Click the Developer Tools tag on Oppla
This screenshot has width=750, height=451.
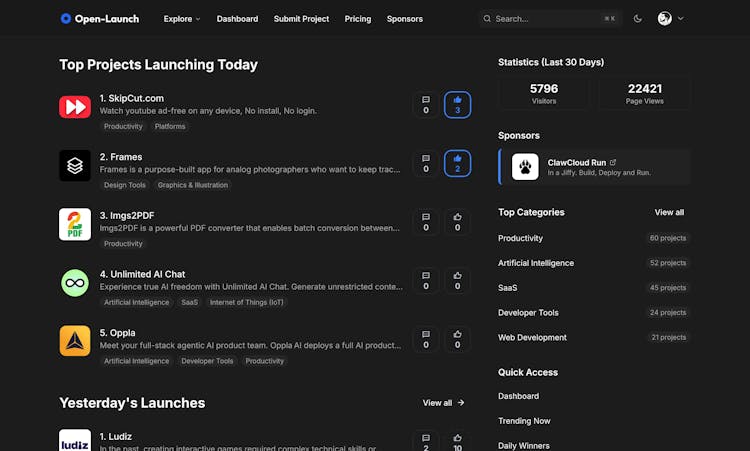(207, 361)
